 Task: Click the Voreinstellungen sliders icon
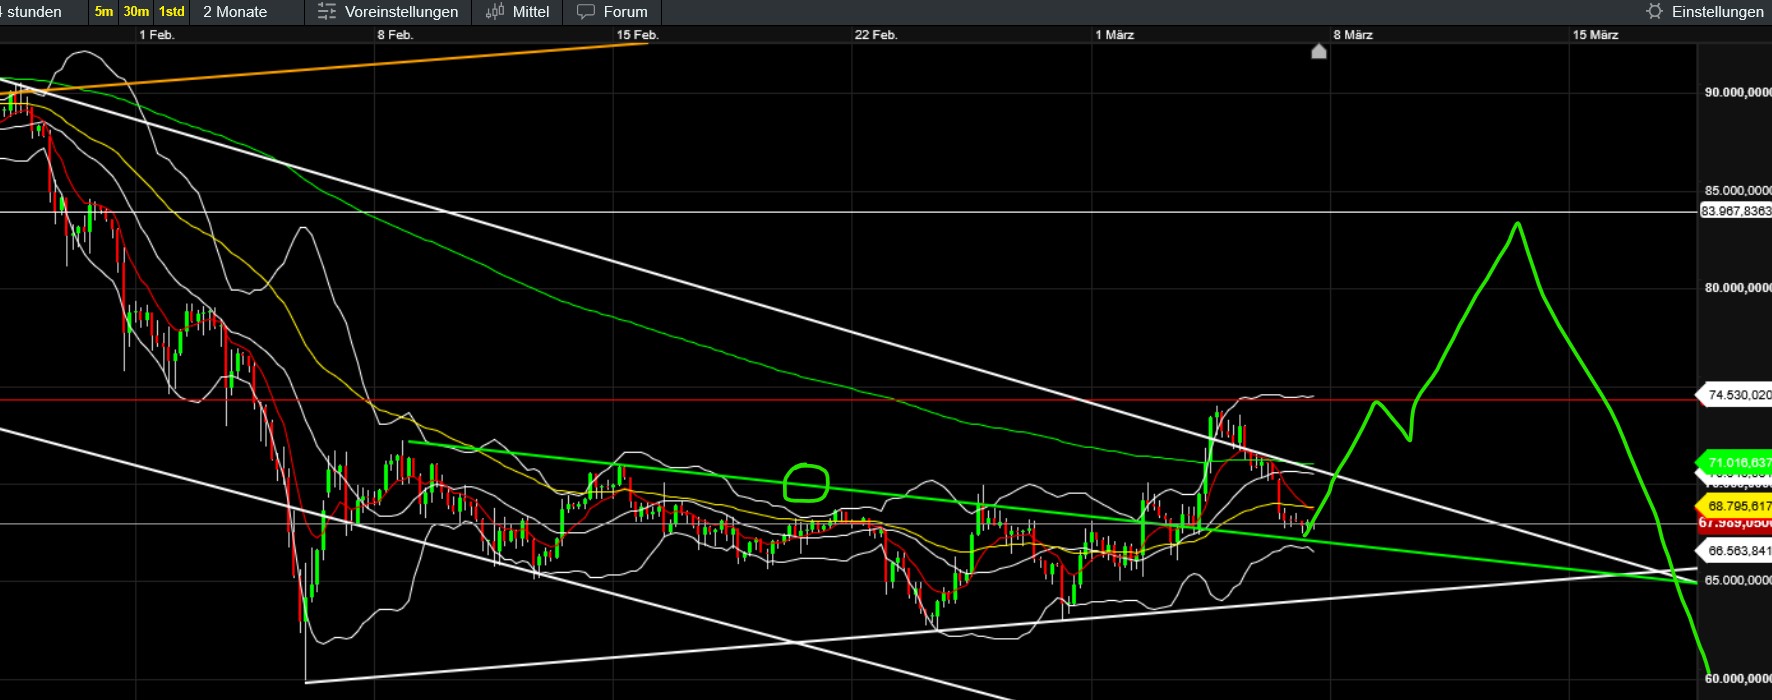[x=326, y=12]
